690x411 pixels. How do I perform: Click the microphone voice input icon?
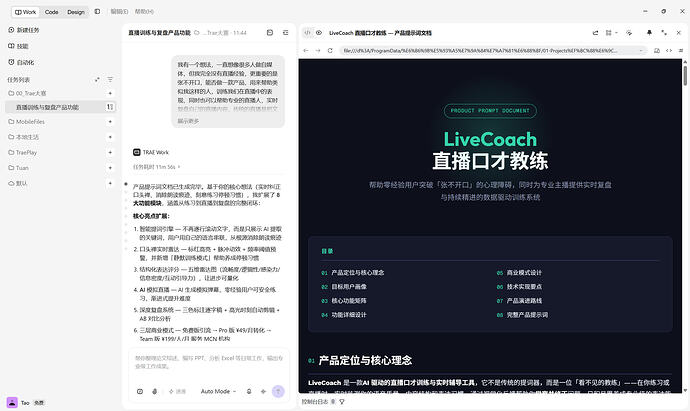coord(154,391)
